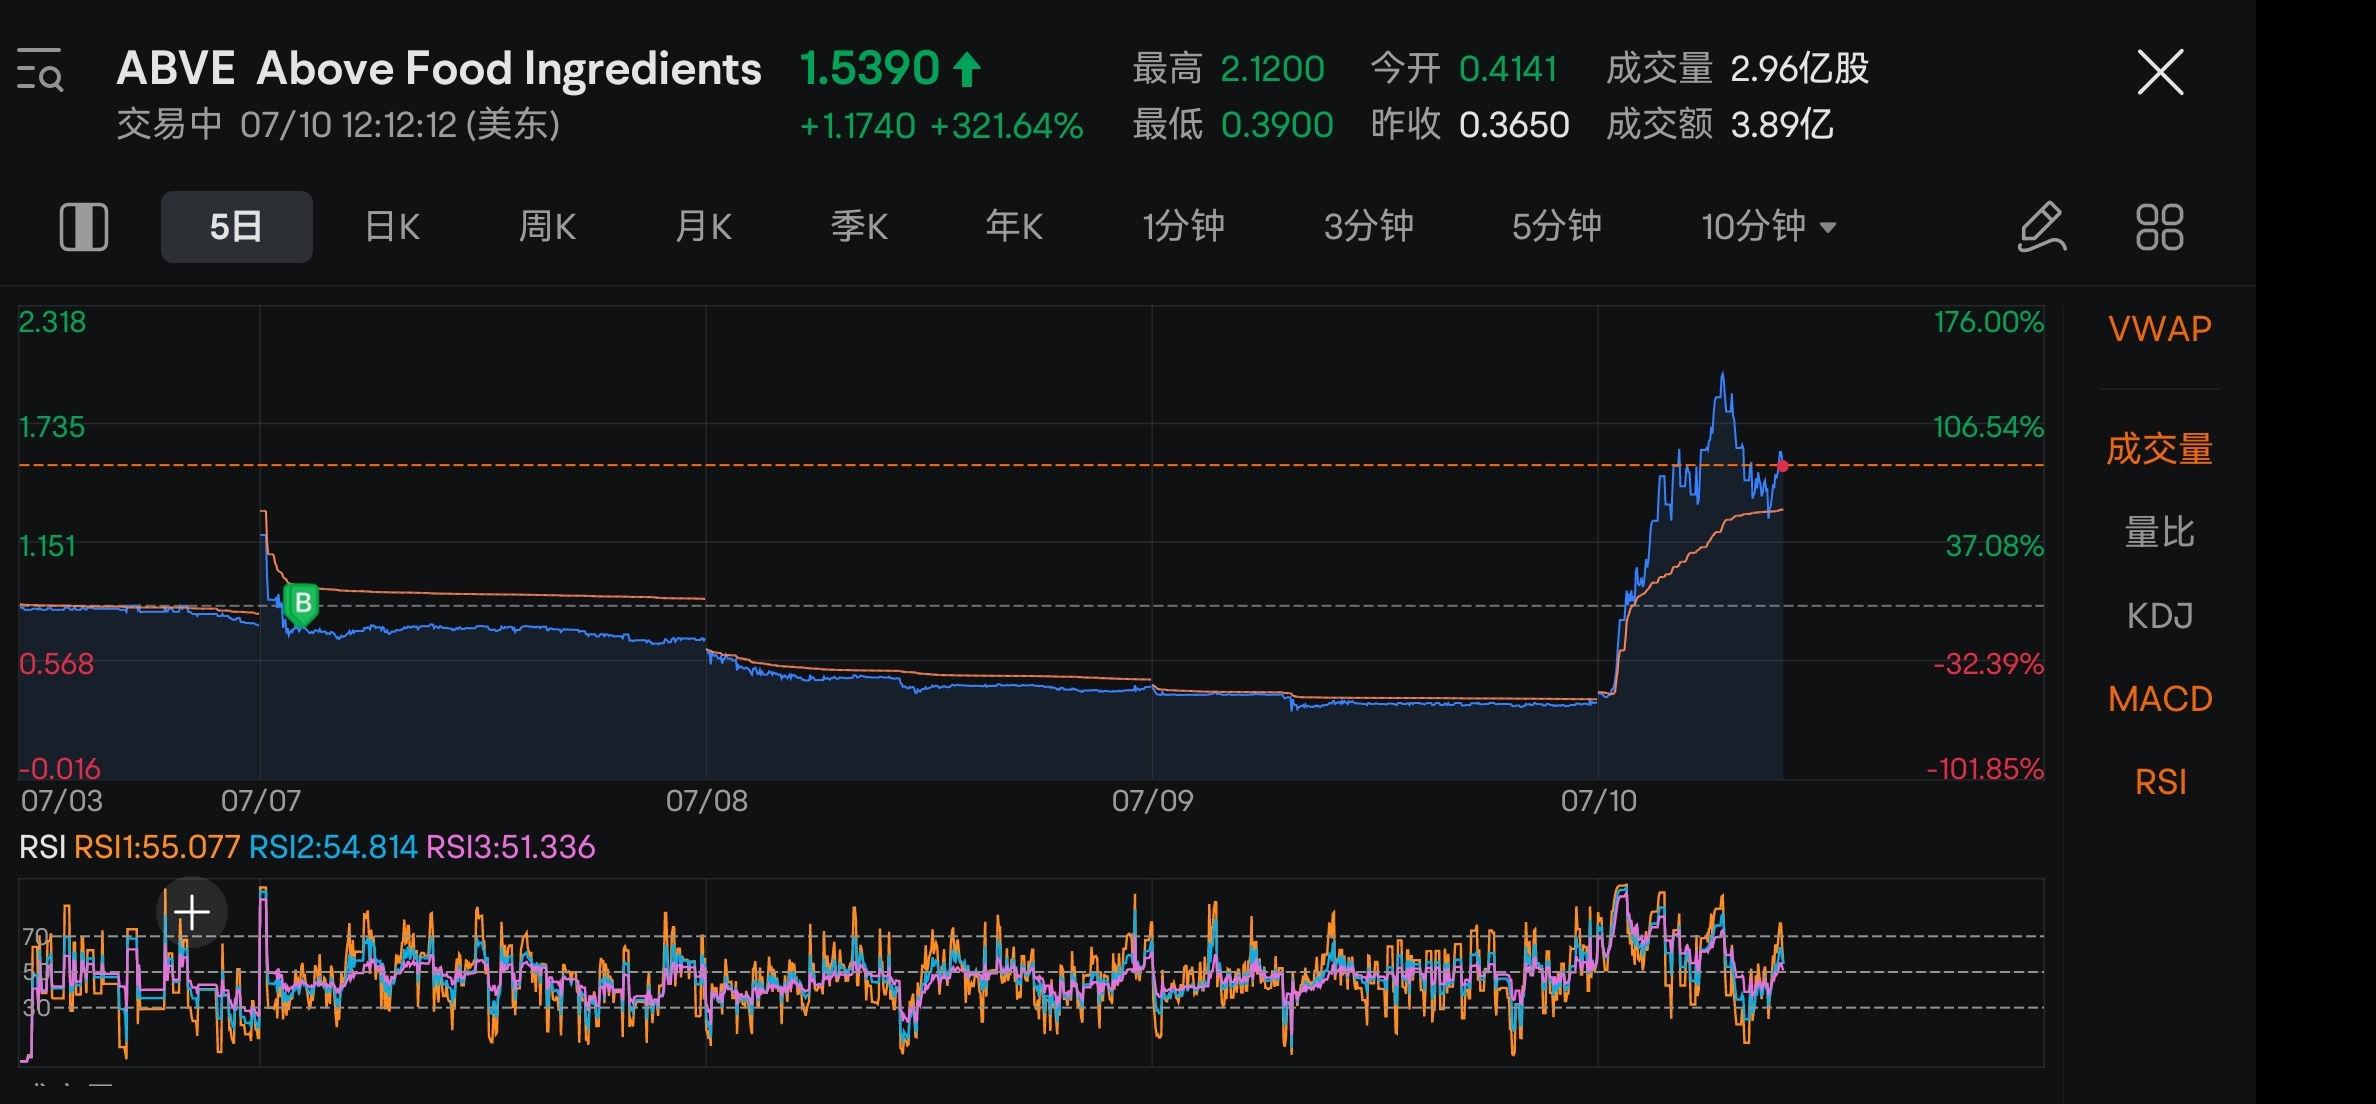Expand the 10分钟 interval dropdown
The height and width of the screenshot is (1104, 2376).
coord(1768,227)
